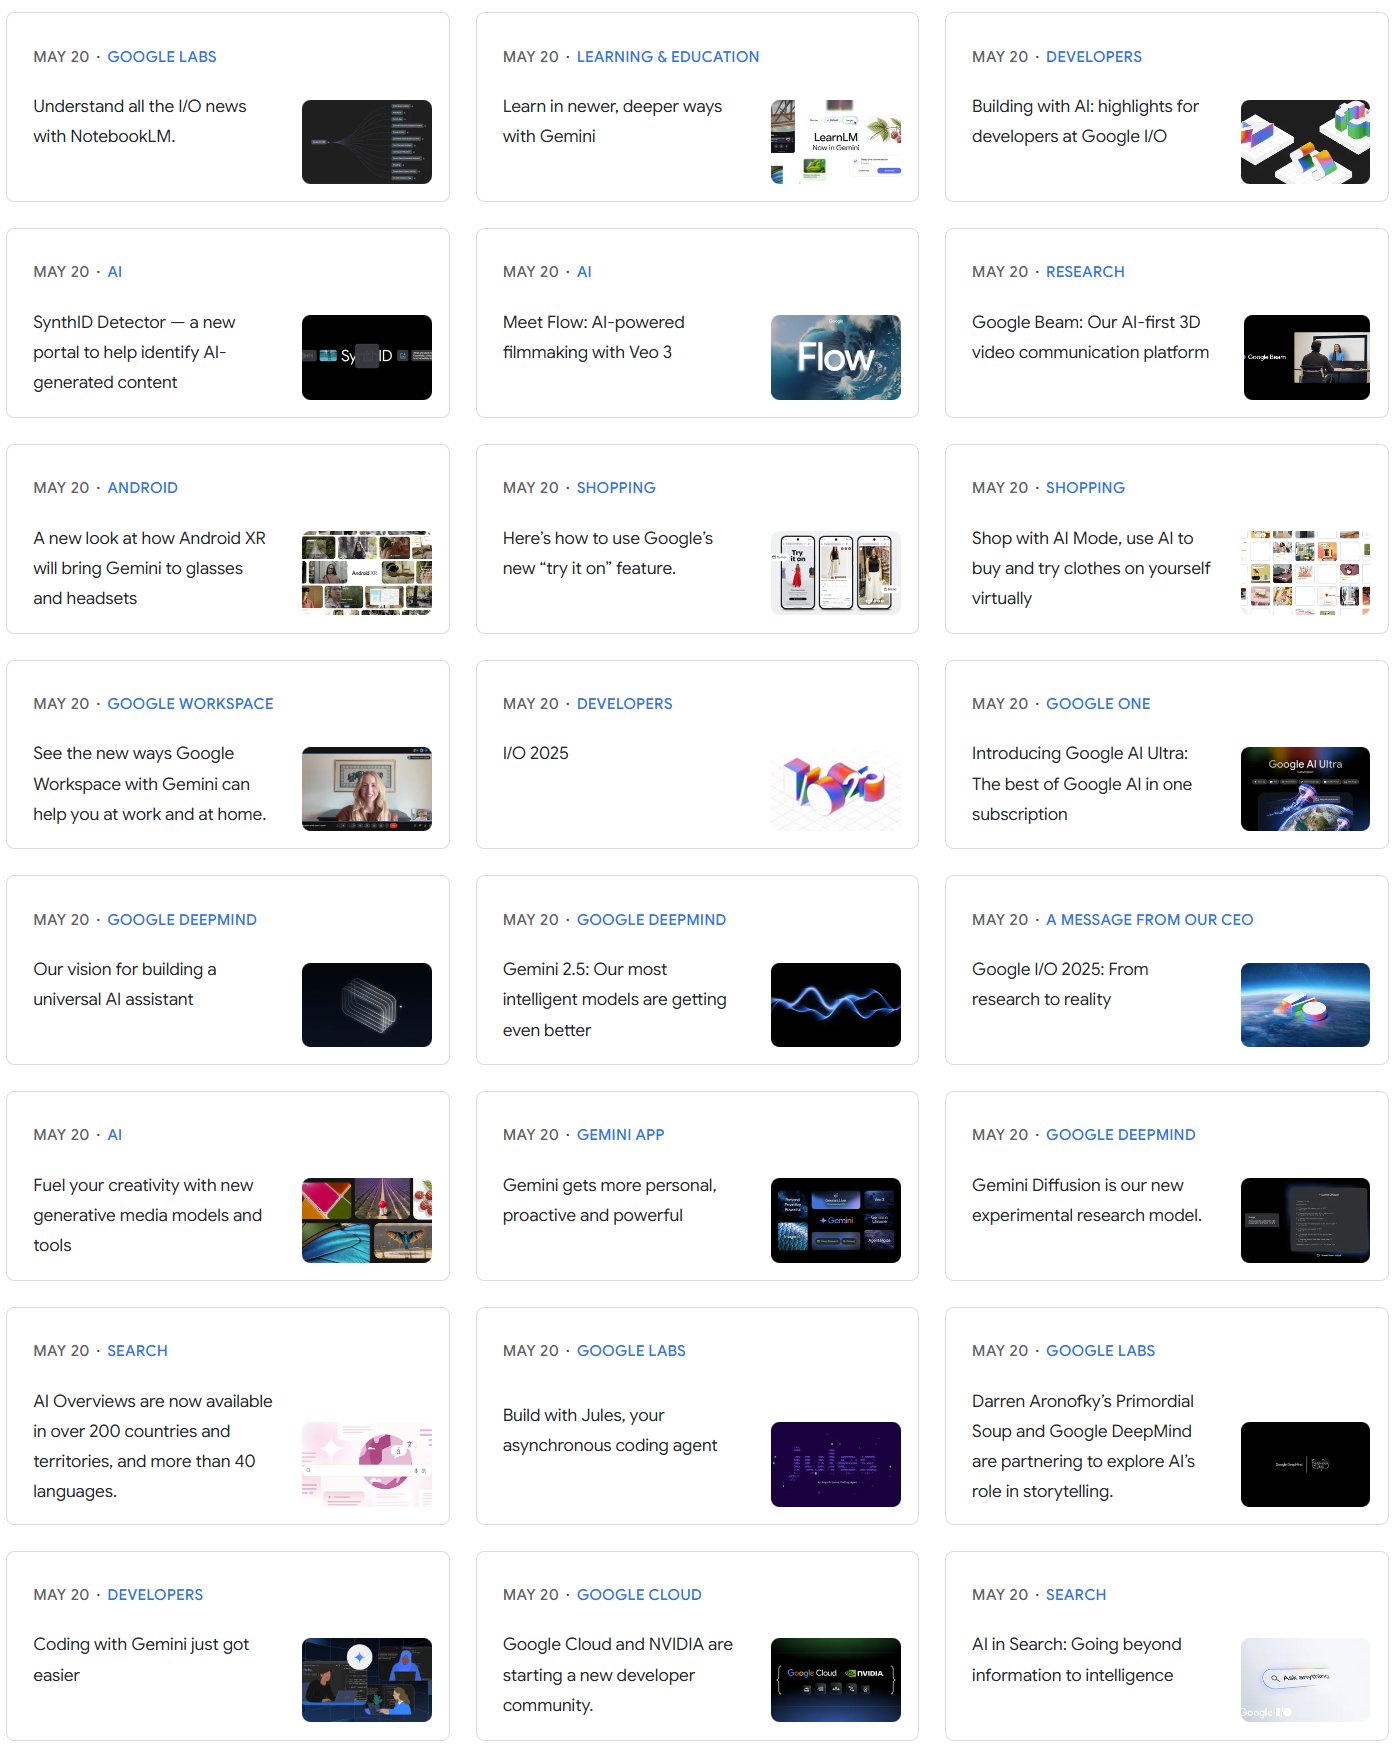Open the AI Mode shopping grid thumbnail
Viewport: 1400px width, 1755px height.
point(1305,573)
